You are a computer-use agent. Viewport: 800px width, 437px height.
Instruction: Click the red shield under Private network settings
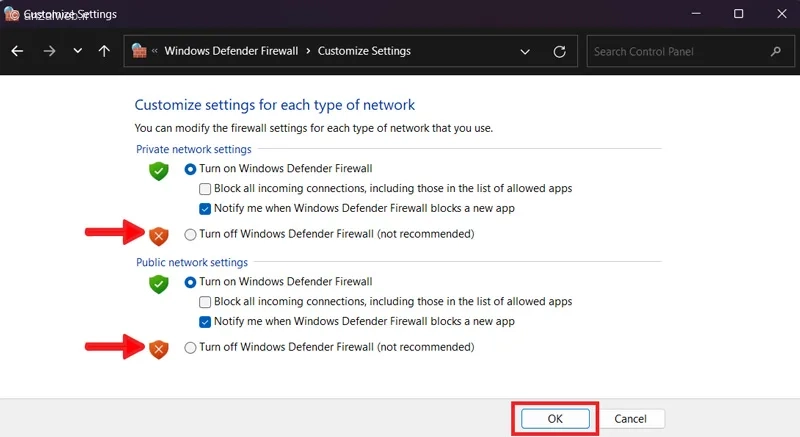click(x=158, y=235)
